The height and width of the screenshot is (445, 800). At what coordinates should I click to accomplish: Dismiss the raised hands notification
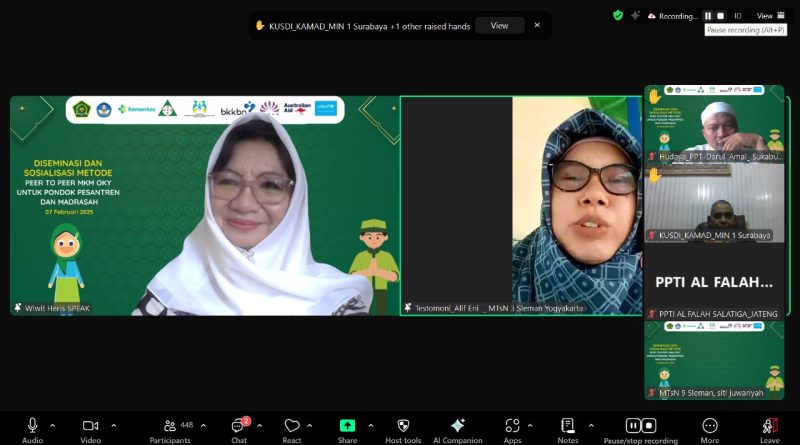tap(537, 25)
